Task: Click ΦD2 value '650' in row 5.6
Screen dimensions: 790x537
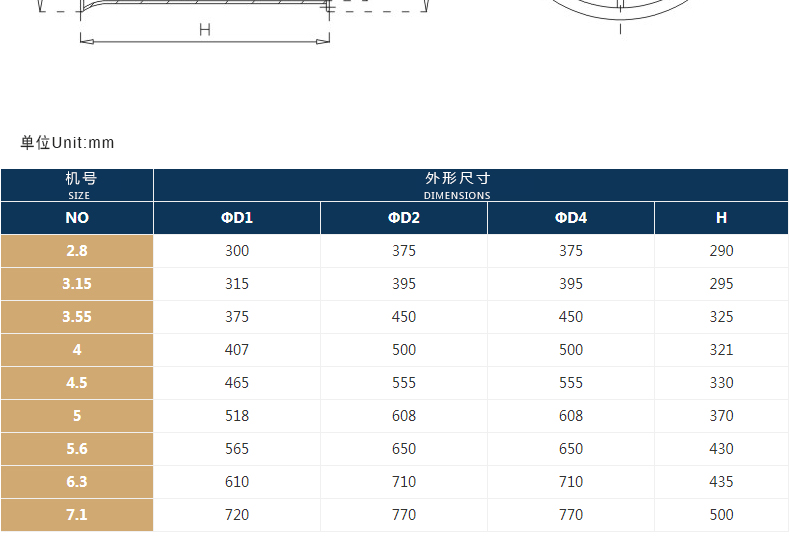Action: [x=404, y=449]
